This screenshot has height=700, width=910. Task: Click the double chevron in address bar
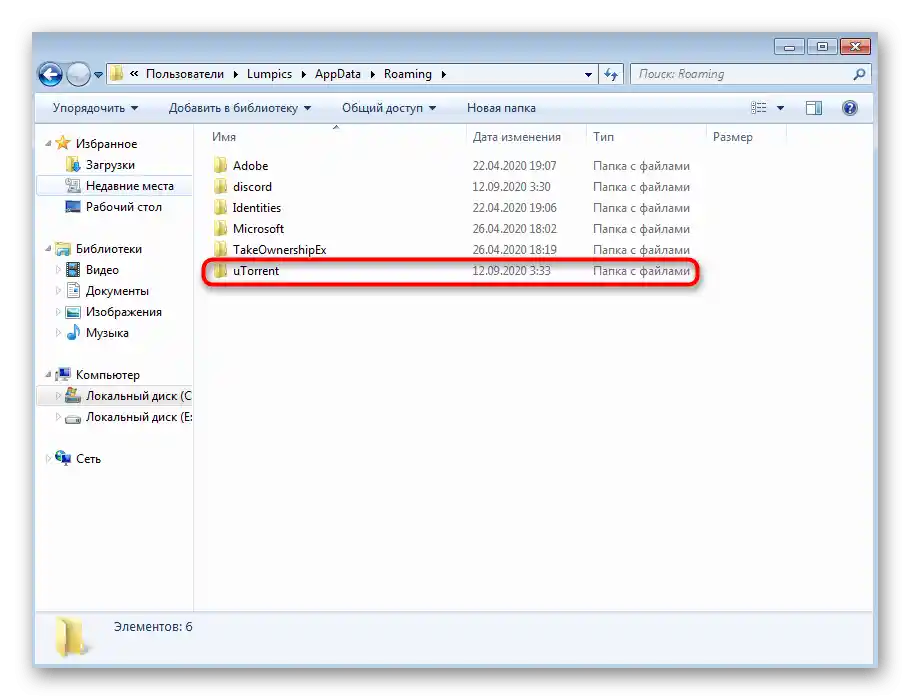(x=134, y=74)
